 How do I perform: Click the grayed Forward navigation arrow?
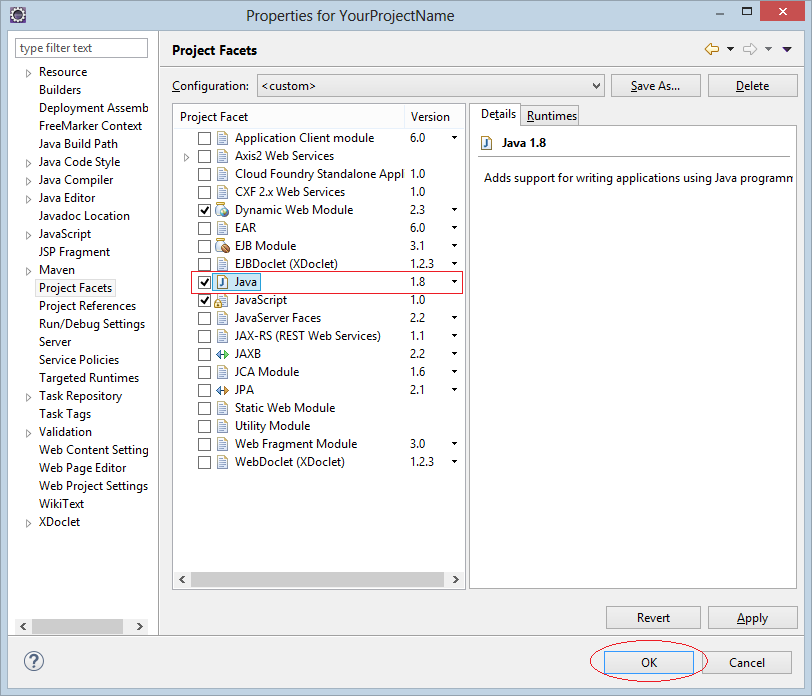click(749, 49)
